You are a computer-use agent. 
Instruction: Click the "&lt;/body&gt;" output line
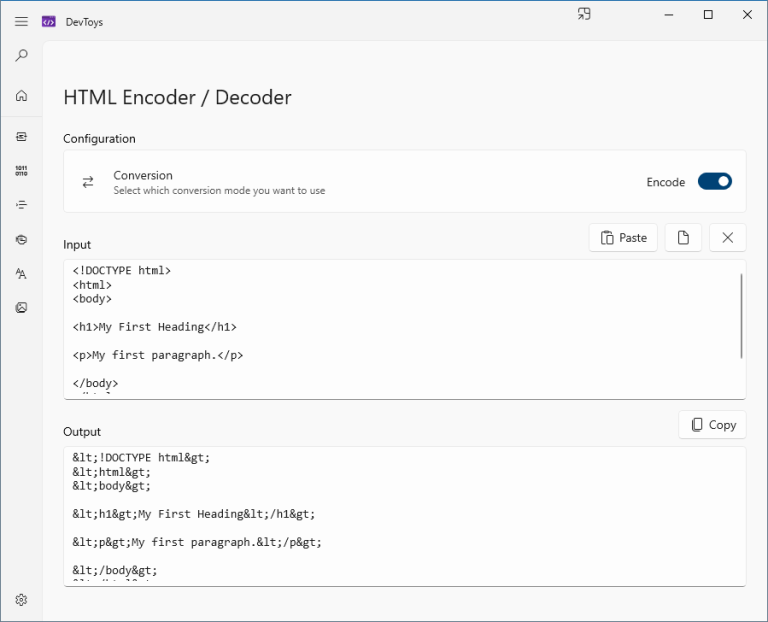[x=115, y=571]
